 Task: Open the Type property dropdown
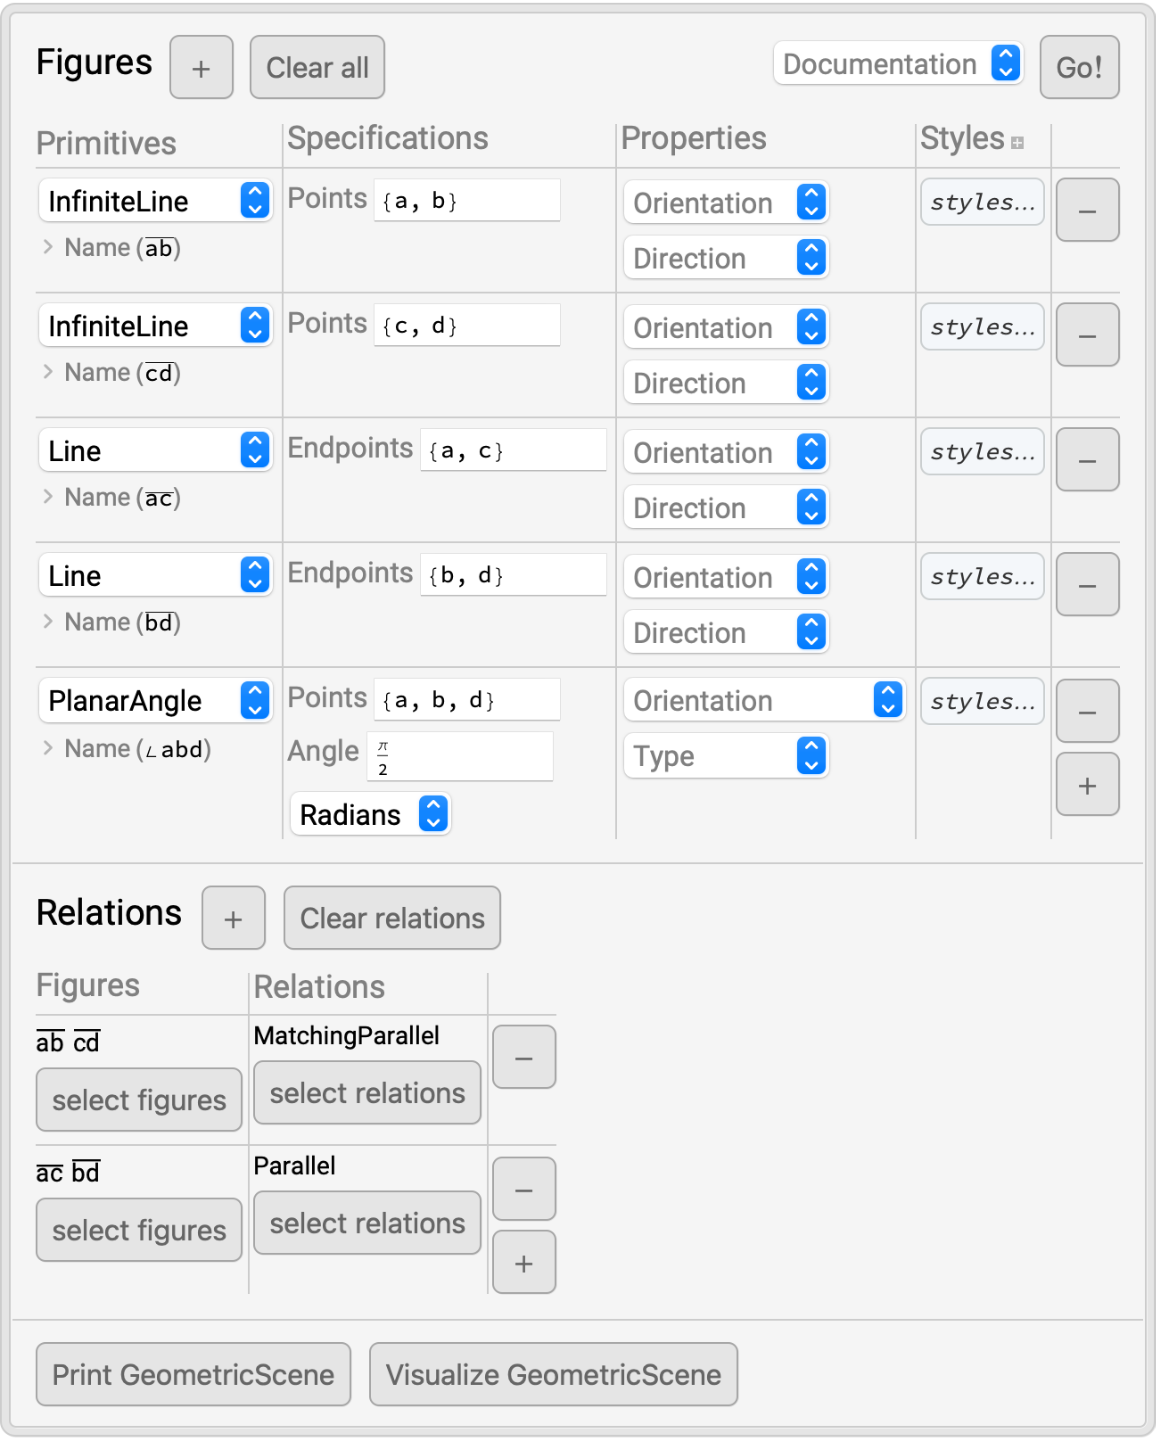(x=725, y=757)
